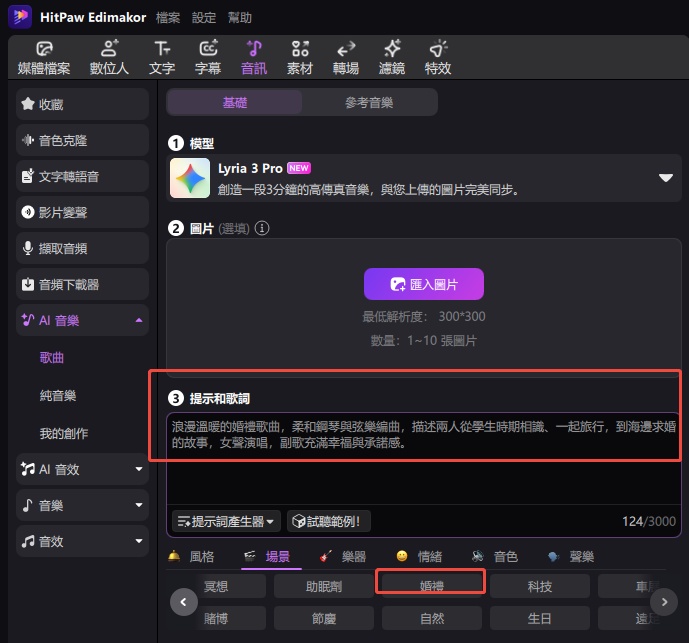Click inside the 提示和歌詞 prompt text box

424,458
